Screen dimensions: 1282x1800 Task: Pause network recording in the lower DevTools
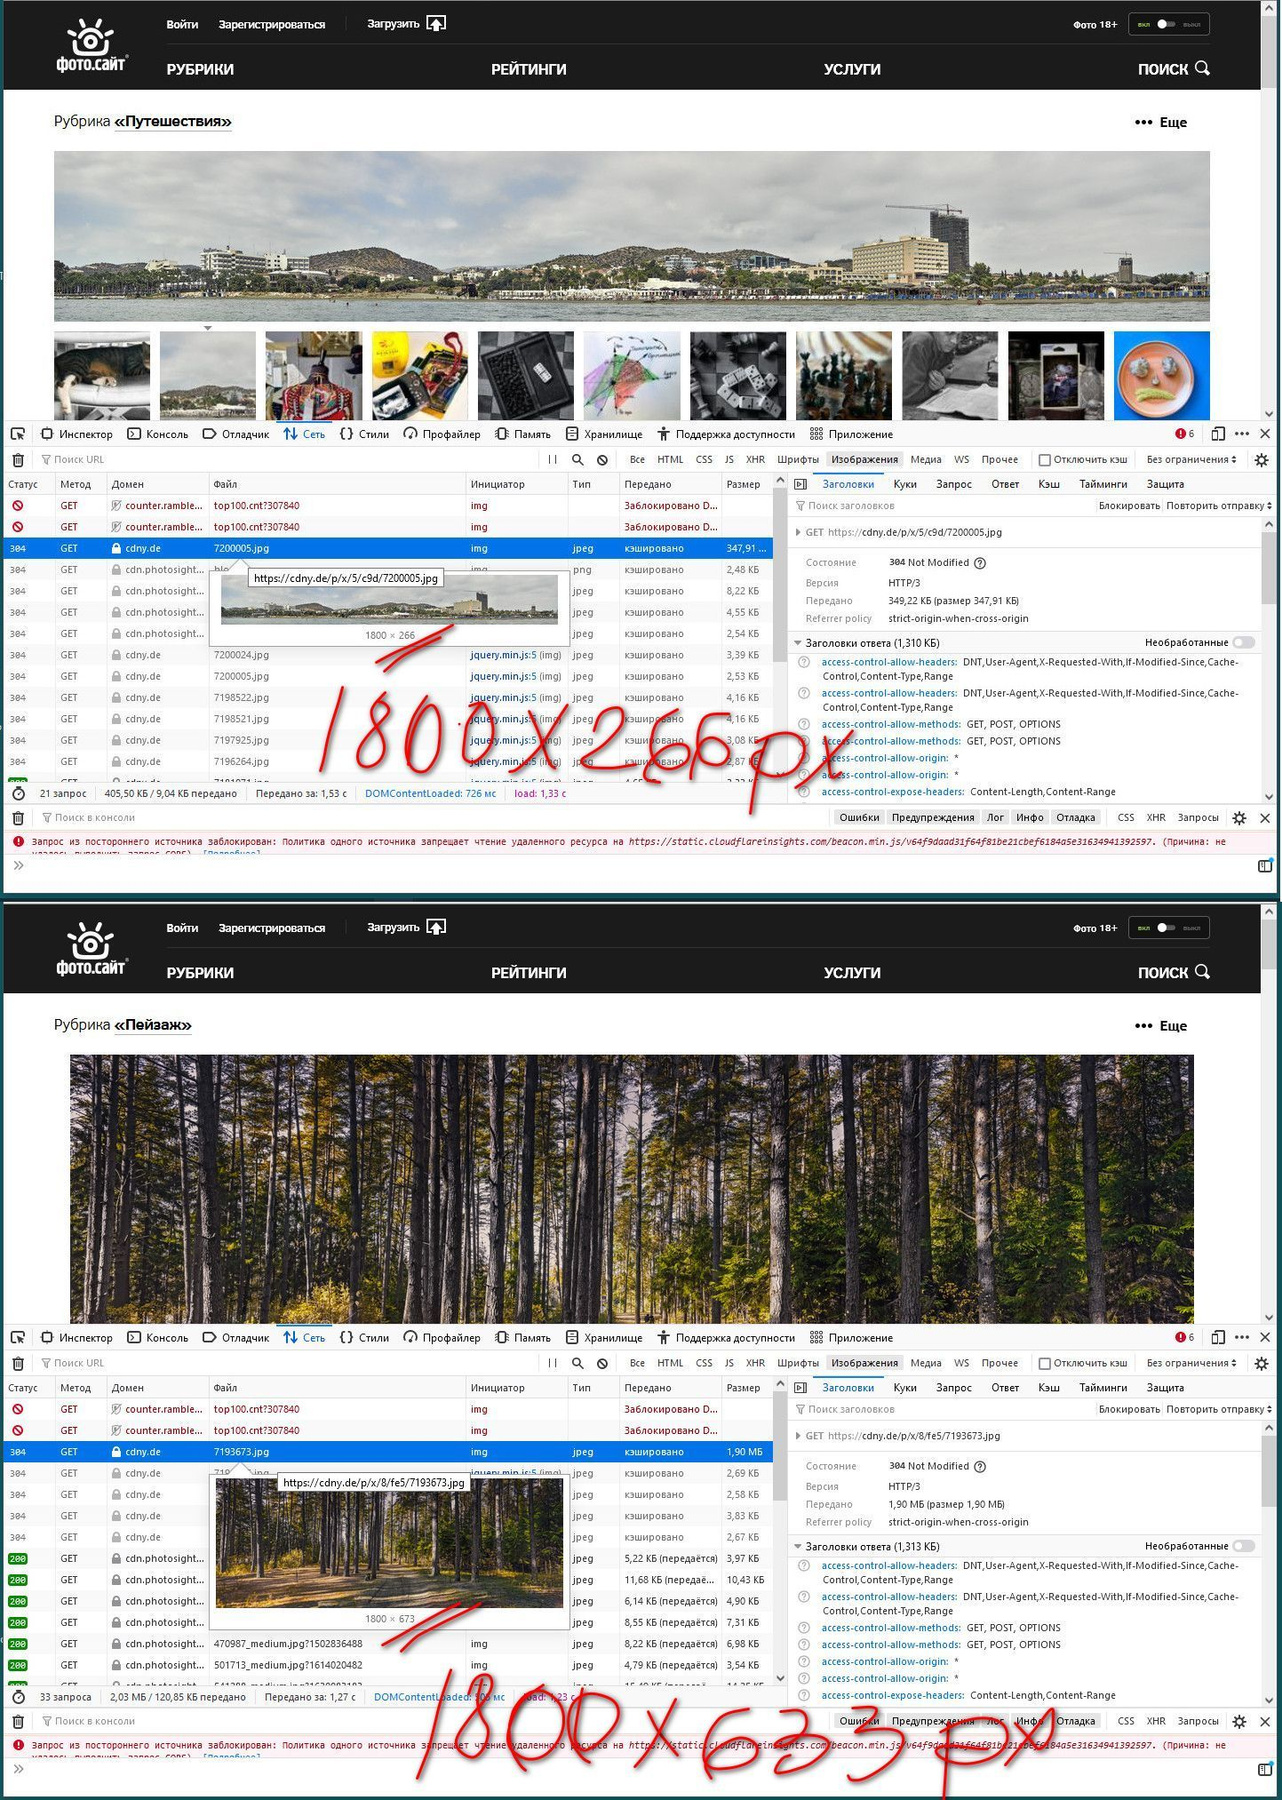[x=552, y=1363]
